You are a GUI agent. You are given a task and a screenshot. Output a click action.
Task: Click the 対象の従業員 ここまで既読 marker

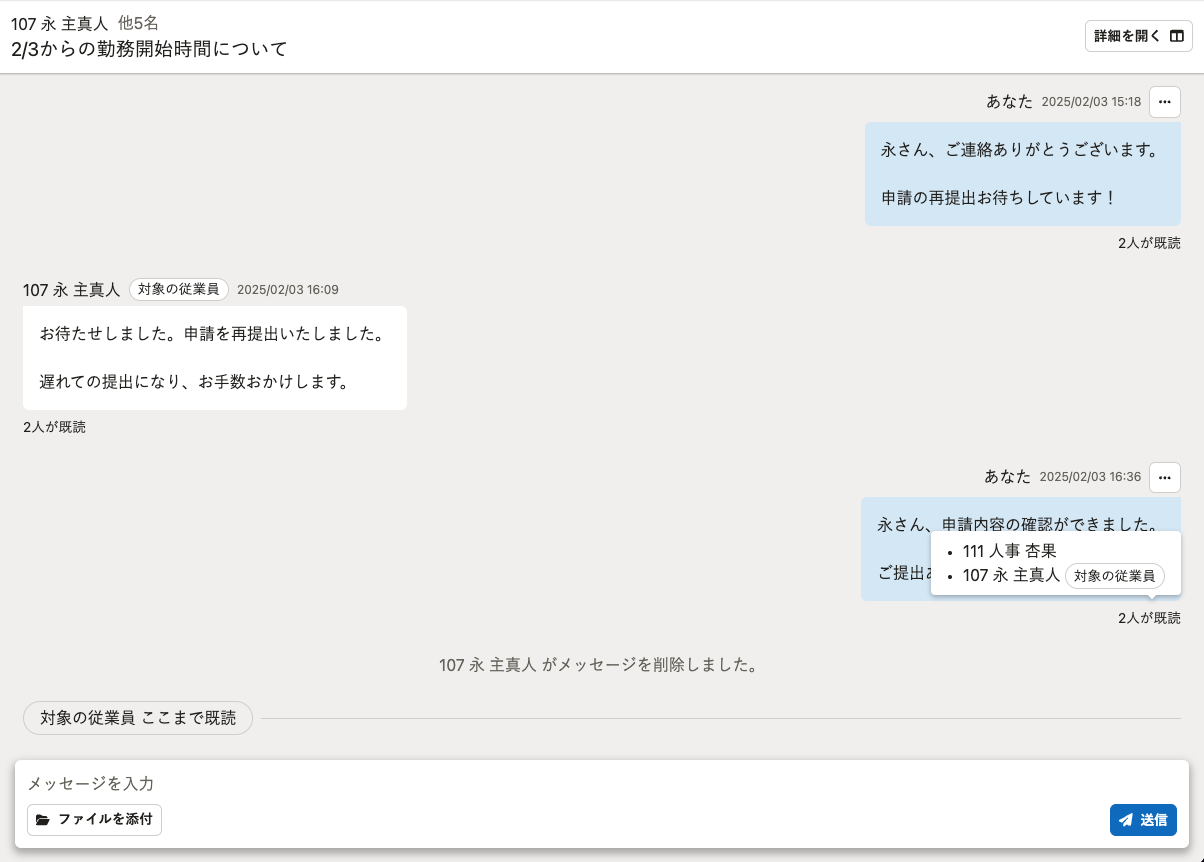(x=138, y=718)
